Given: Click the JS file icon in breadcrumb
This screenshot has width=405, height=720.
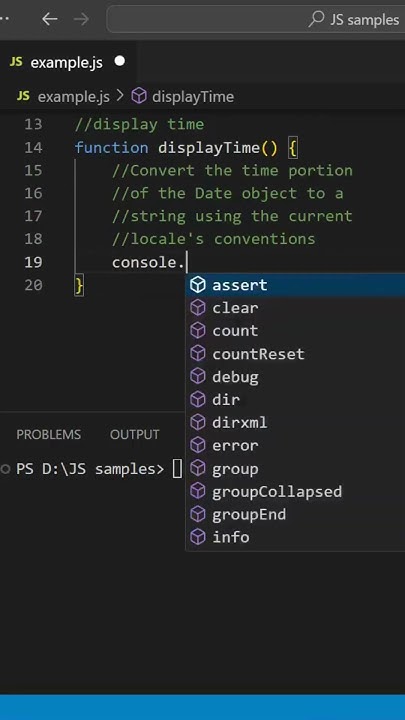Looking at the screenshot, I should (x=23, y=96).
